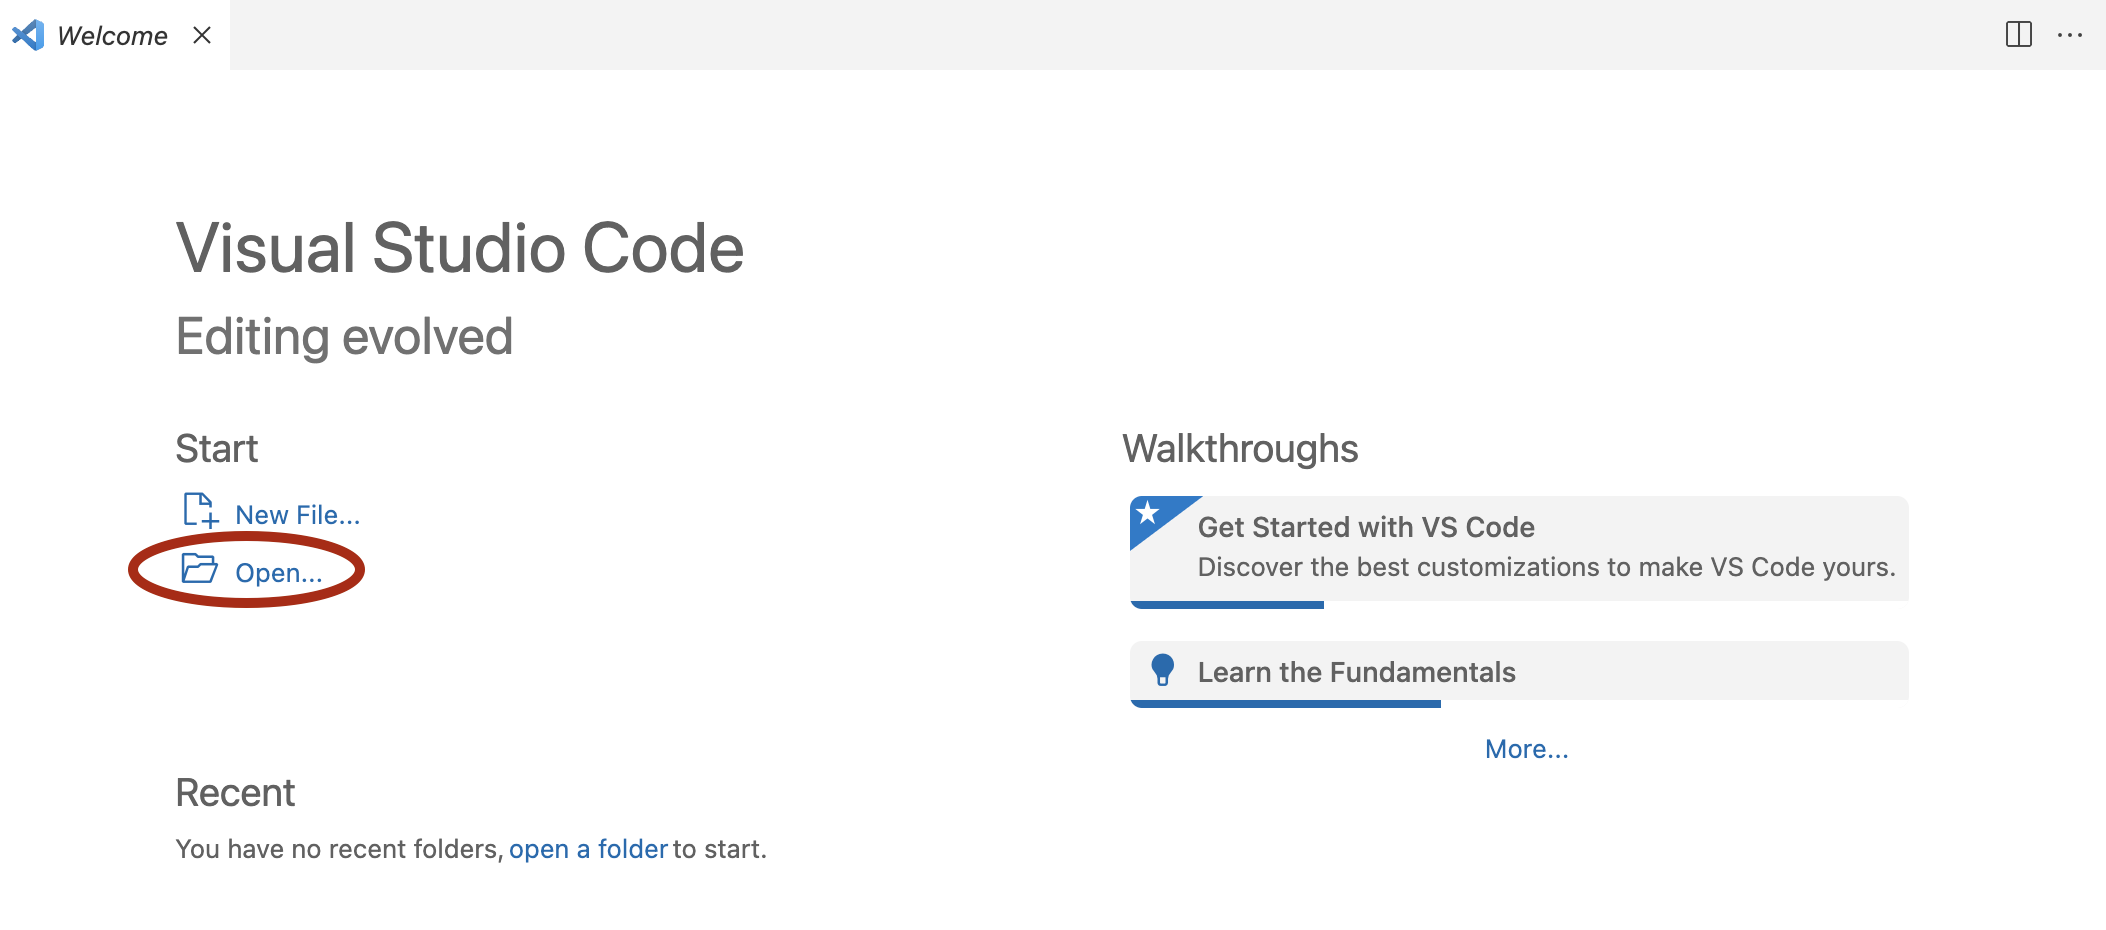The height and width of the screenshot is (930, 2106).
Task: Click the "Open..." link under Start
Action: [x=278, y=573]
